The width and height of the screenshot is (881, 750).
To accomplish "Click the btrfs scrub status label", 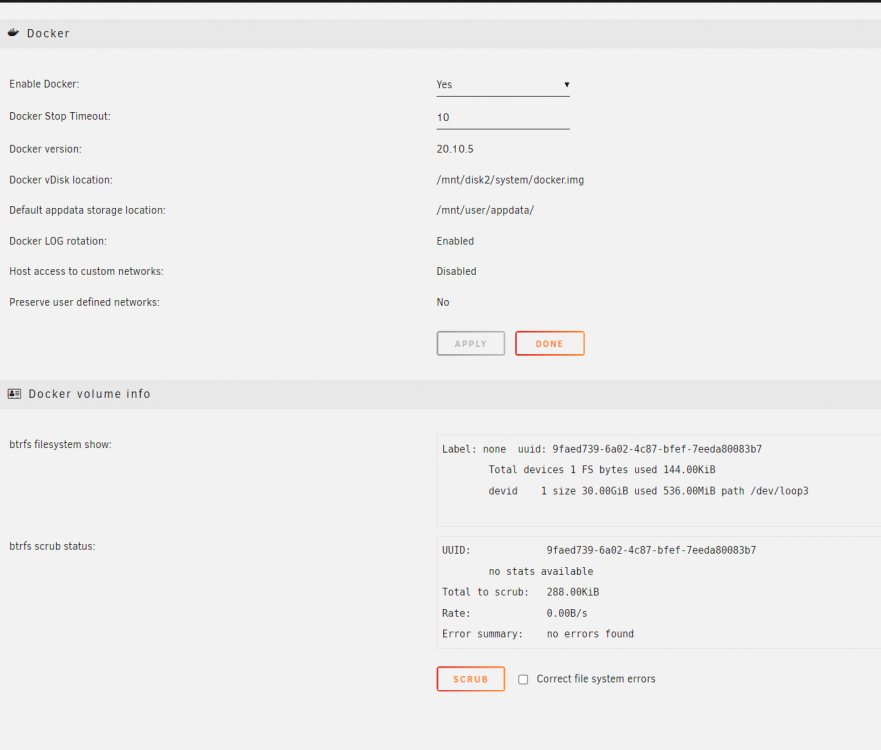I will (52, 546).
